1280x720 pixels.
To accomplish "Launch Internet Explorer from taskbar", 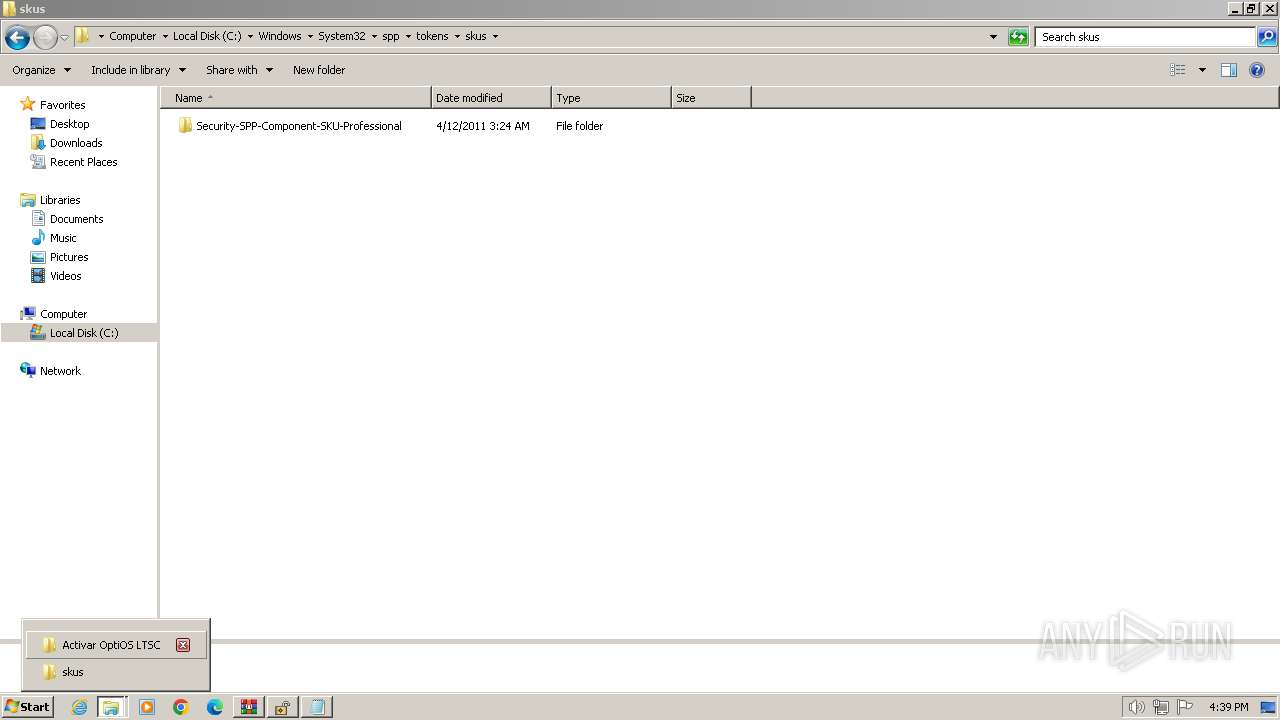I will [79, 707].
